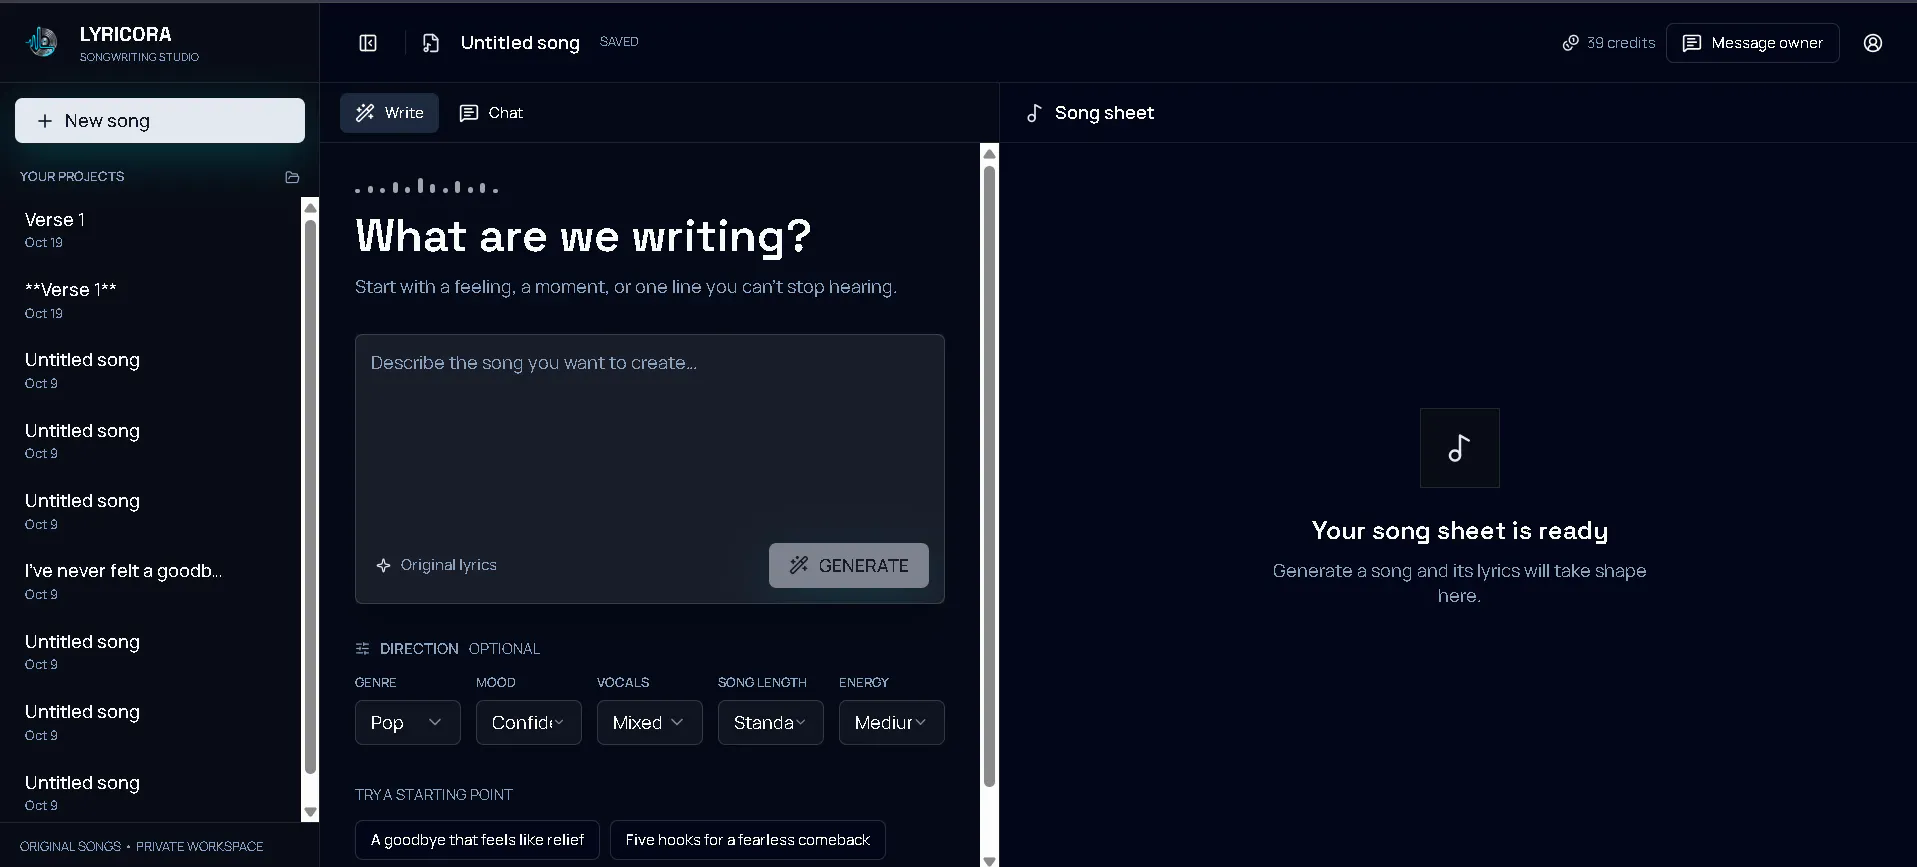Click the Untitled song title in header
This screenshot has height=867, width=1917.
[x=520, y=43]
